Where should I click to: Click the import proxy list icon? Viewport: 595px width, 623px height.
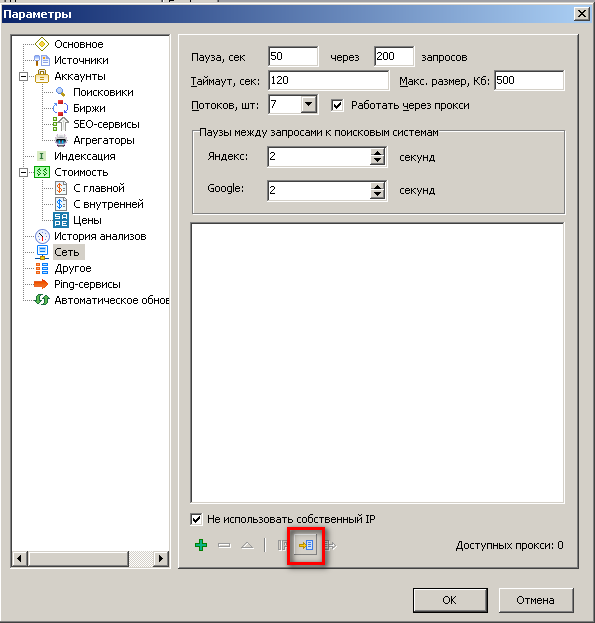coord(306,545)
